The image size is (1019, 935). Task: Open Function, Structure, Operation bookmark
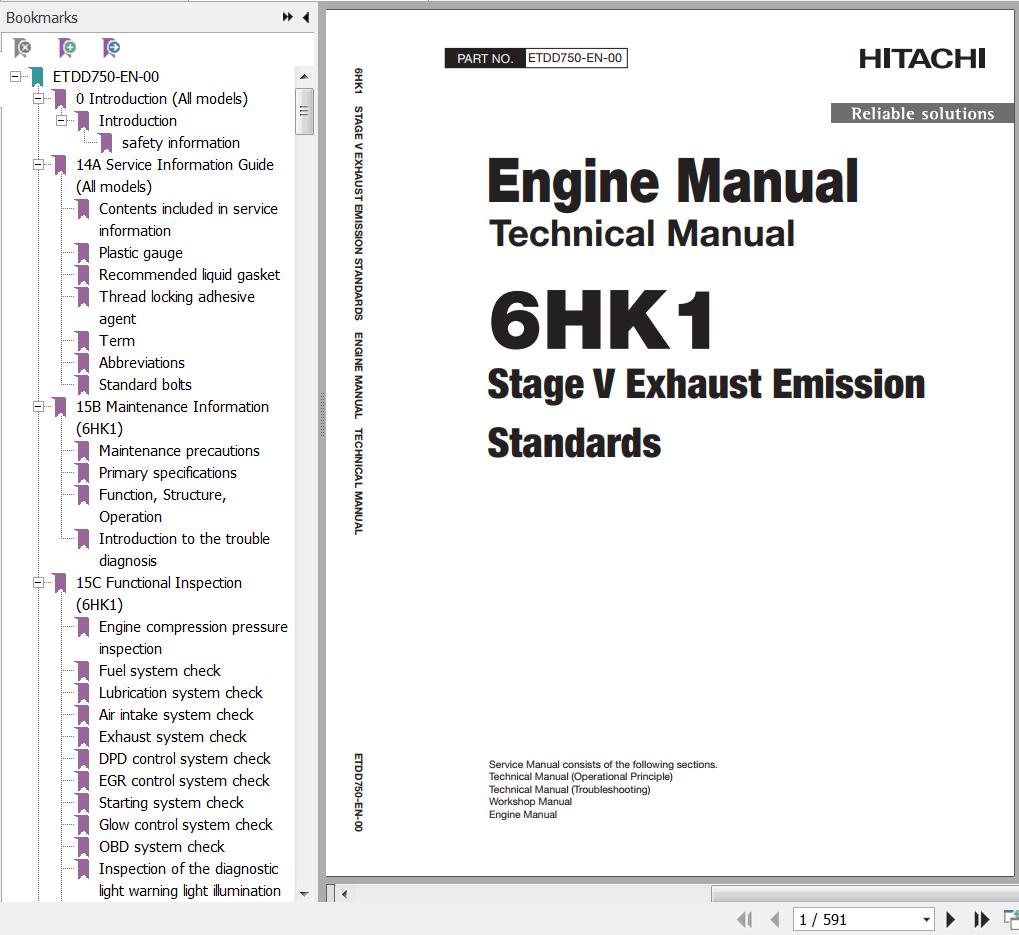tap(162, 506)
